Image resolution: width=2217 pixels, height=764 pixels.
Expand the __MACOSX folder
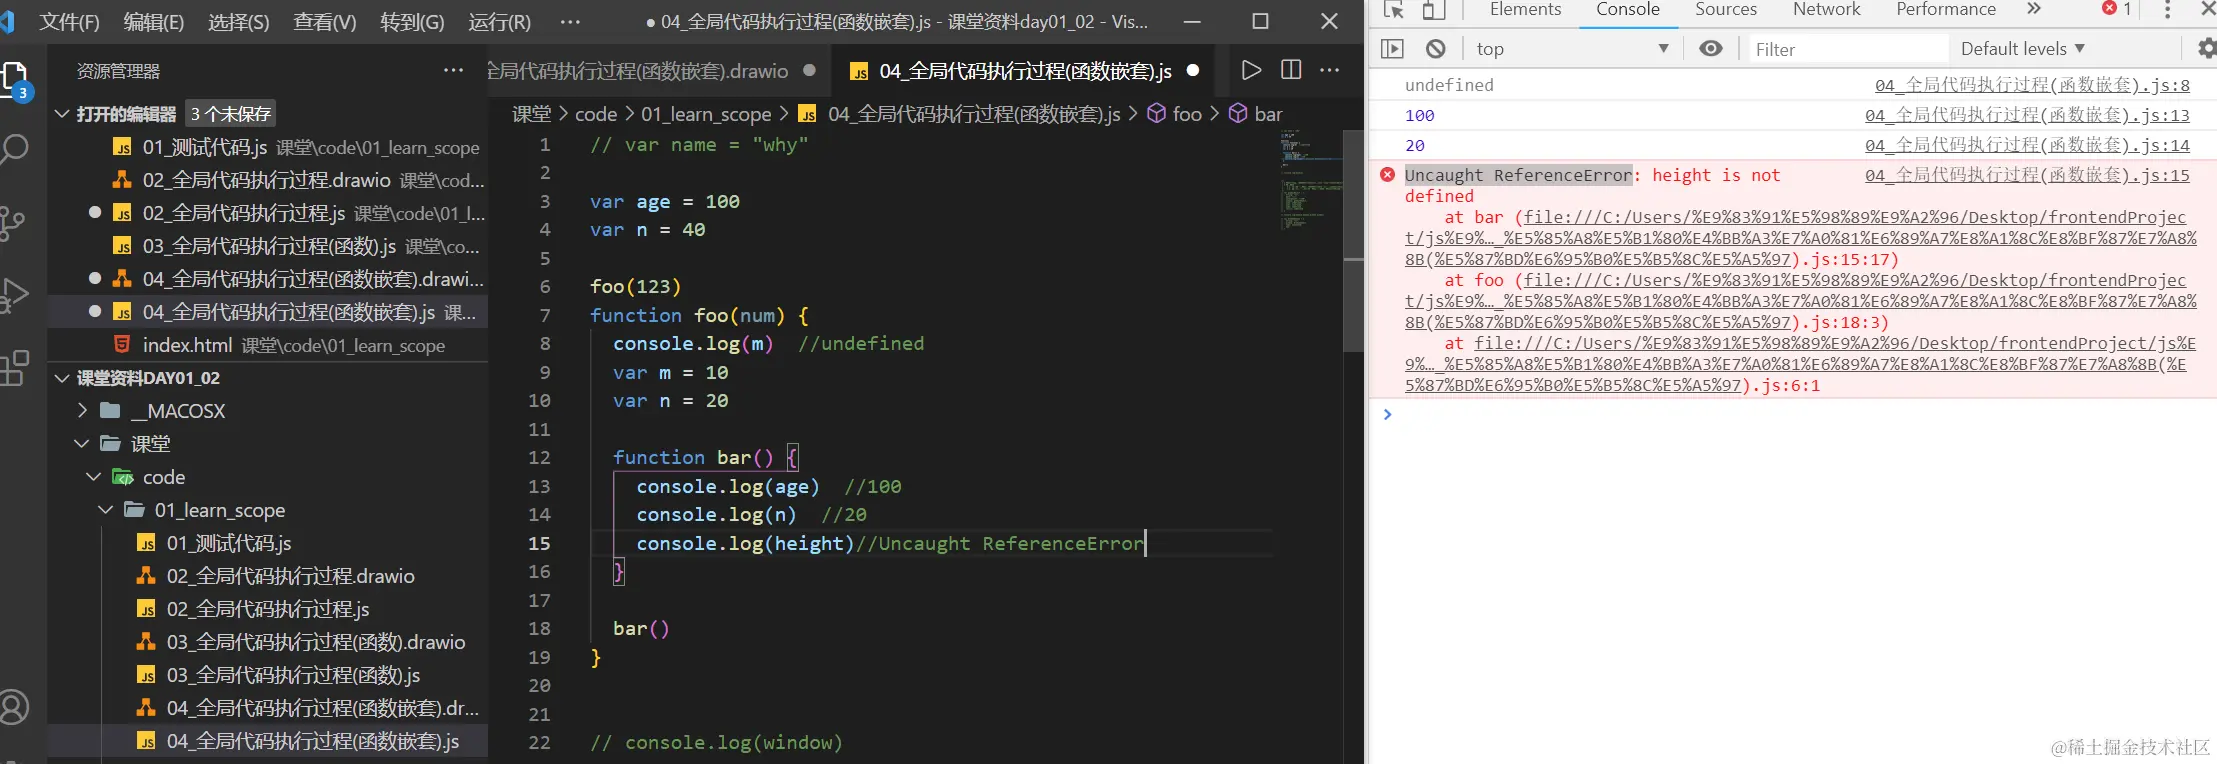(84, 411)
